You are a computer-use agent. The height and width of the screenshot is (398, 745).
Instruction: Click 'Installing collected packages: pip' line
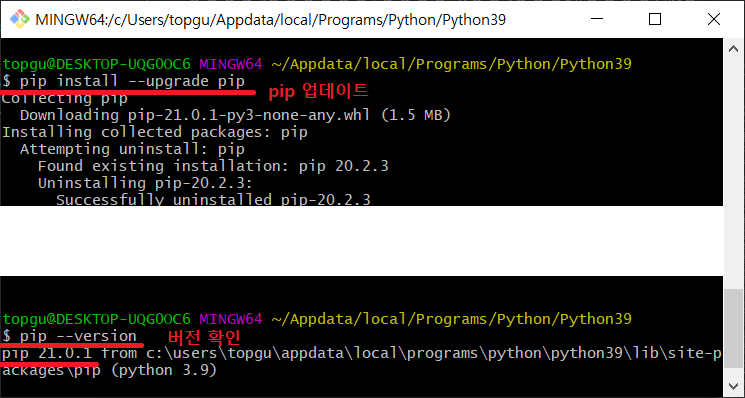[155, 132]
